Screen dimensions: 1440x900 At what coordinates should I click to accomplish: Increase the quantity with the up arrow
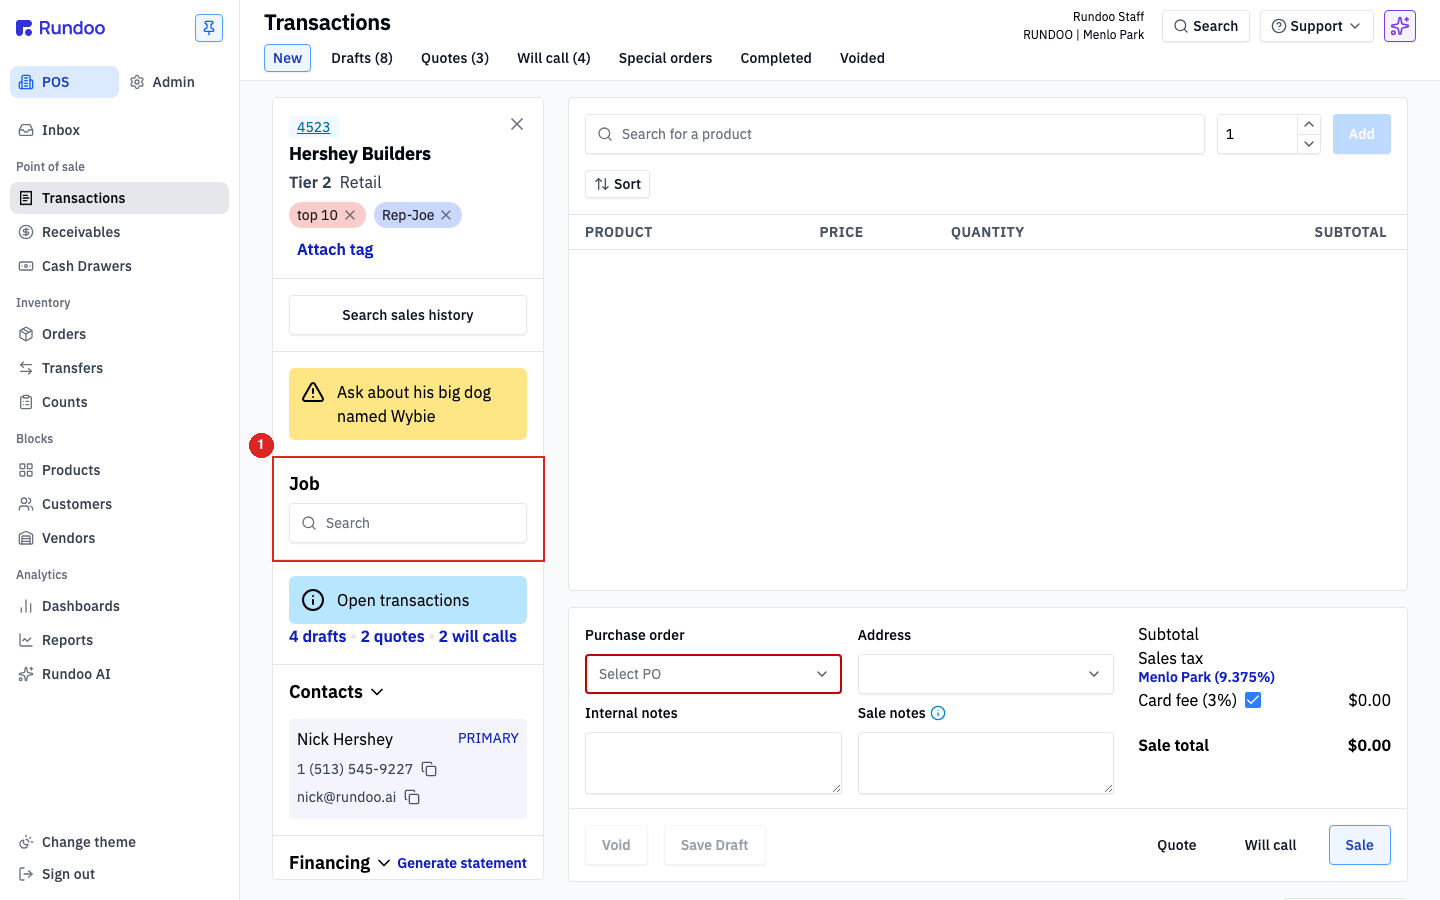pyautogui.click(x=1309, y=124)
